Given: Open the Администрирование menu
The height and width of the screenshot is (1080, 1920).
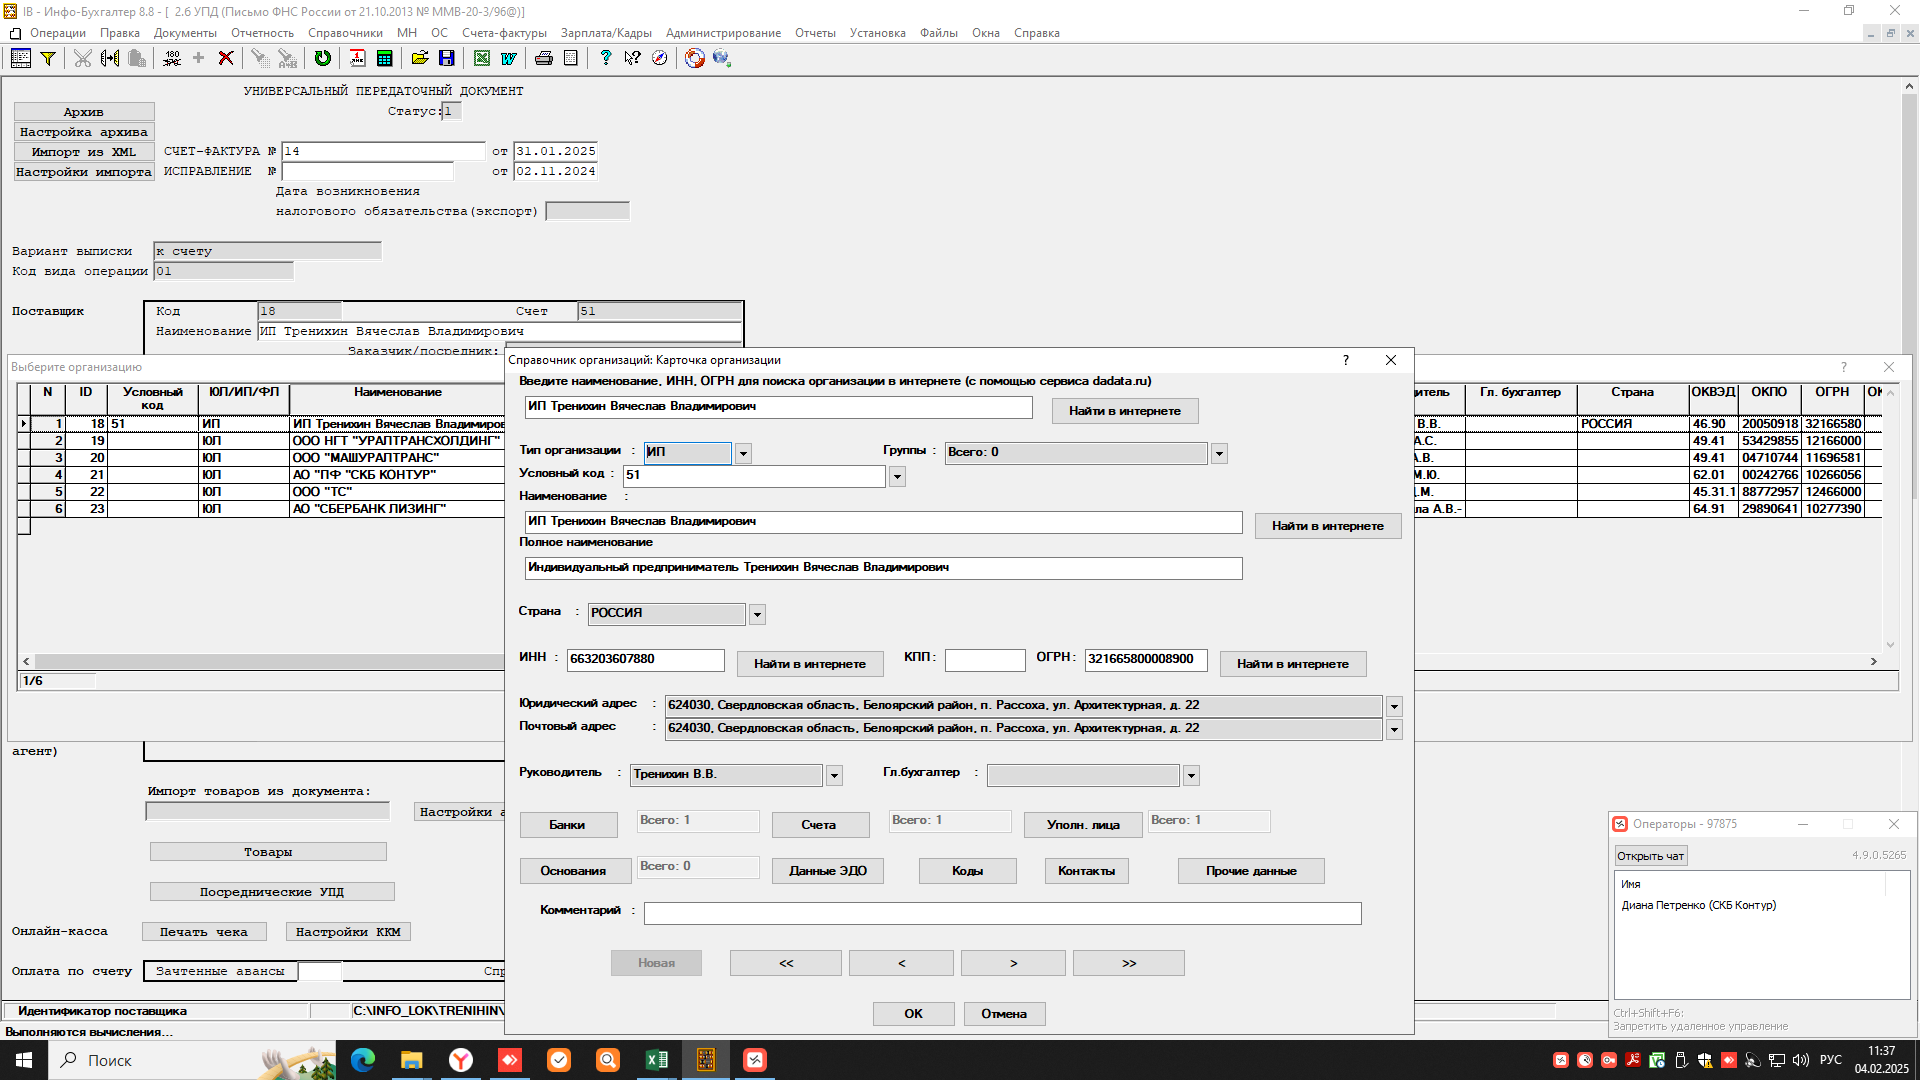Looking at the screenshot, I should pyautogui.click(x=723, y=33).
